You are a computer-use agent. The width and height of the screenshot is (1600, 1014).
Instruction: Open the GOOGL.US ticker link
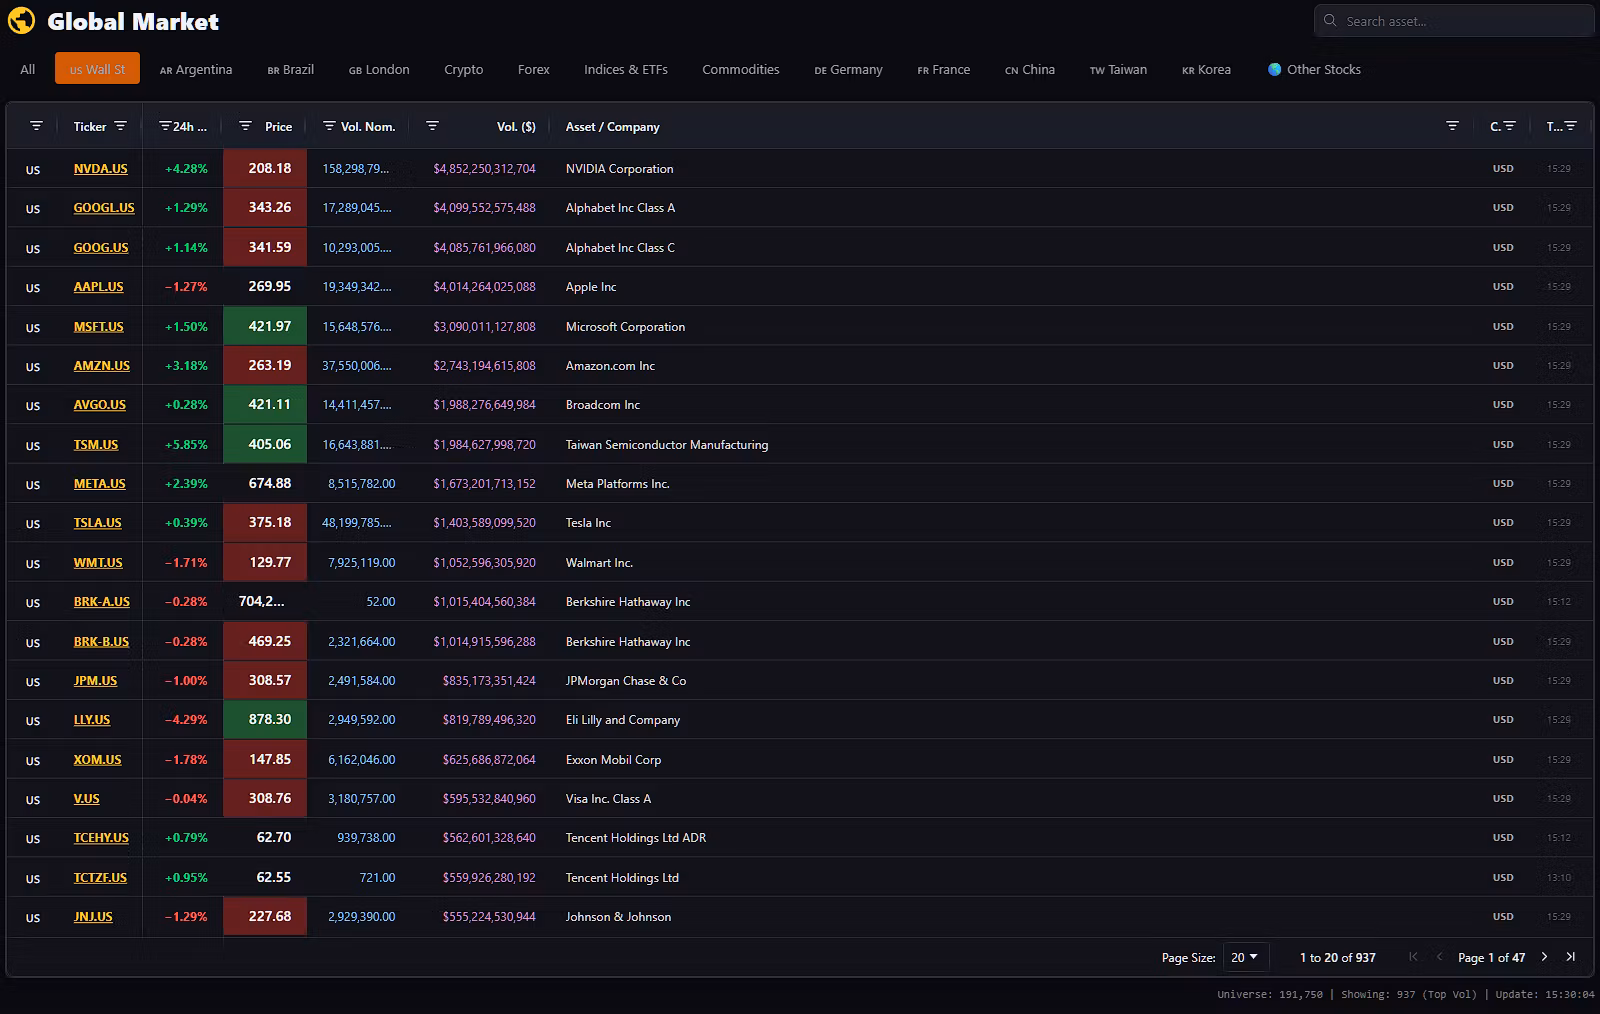(x=104, y=208)
